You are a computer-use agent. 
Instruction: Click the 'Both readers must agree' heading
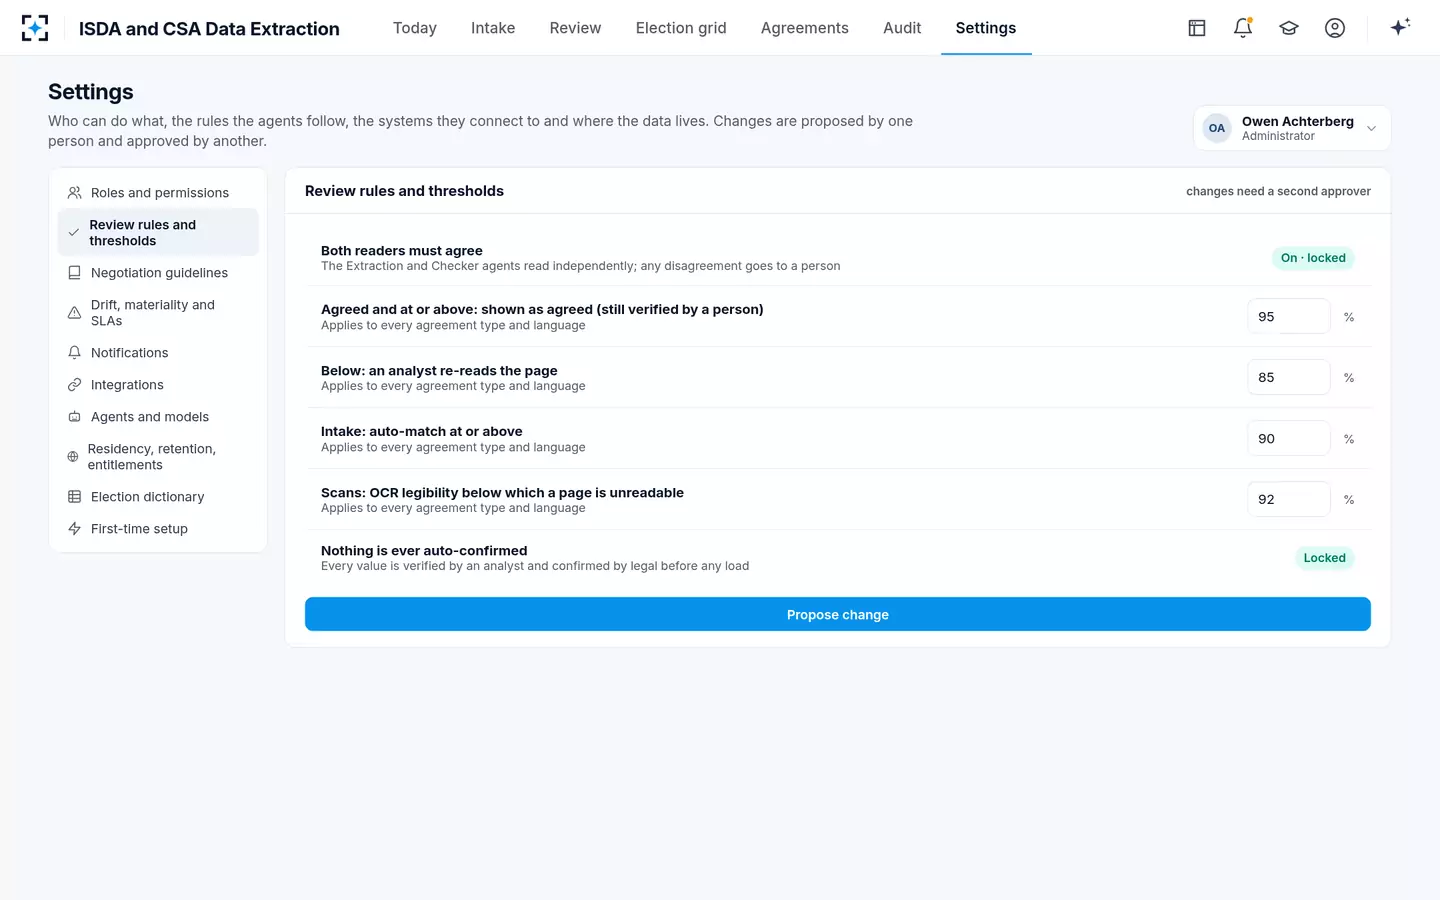[402, 251]
